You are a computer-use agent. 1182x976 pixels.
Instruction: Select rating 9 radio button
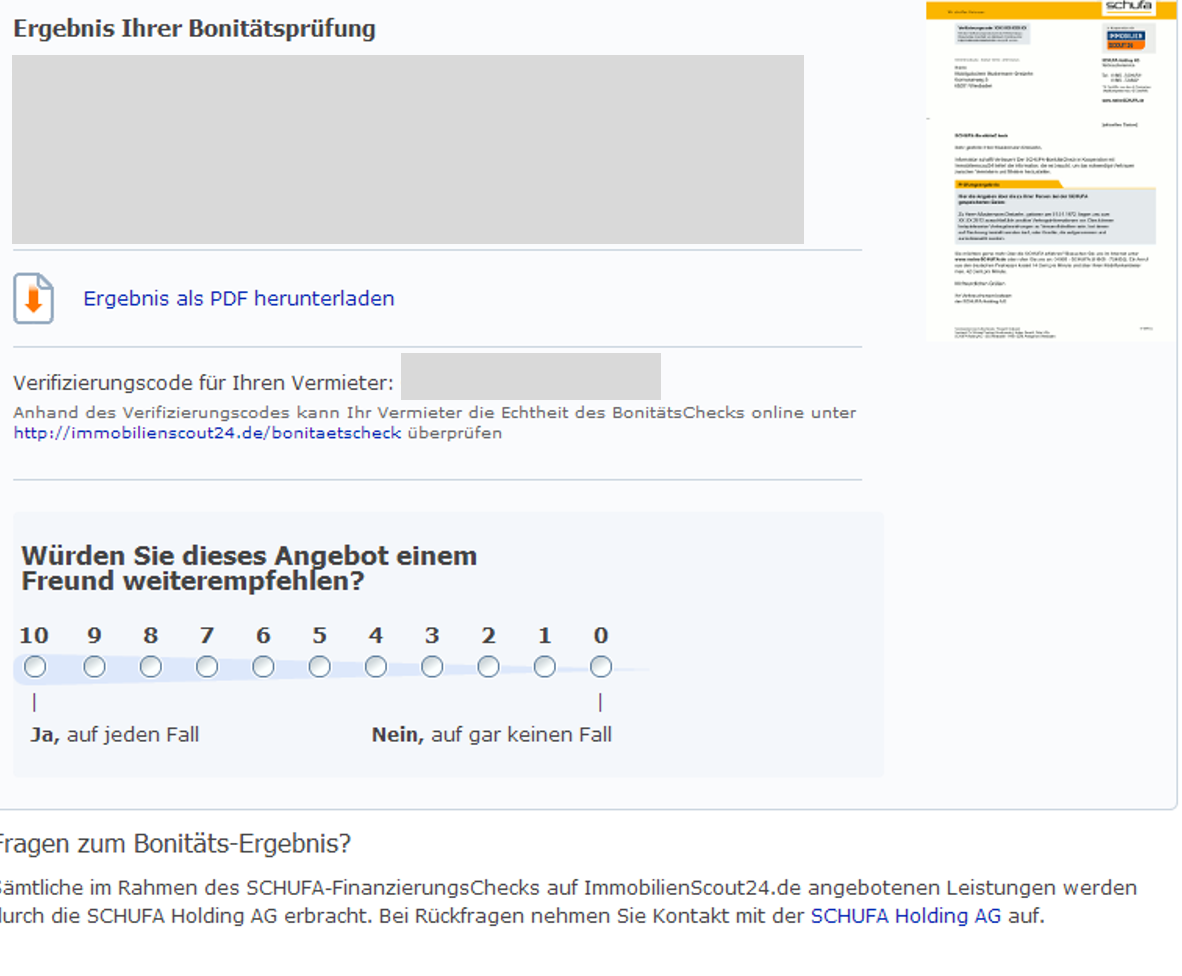94,667
